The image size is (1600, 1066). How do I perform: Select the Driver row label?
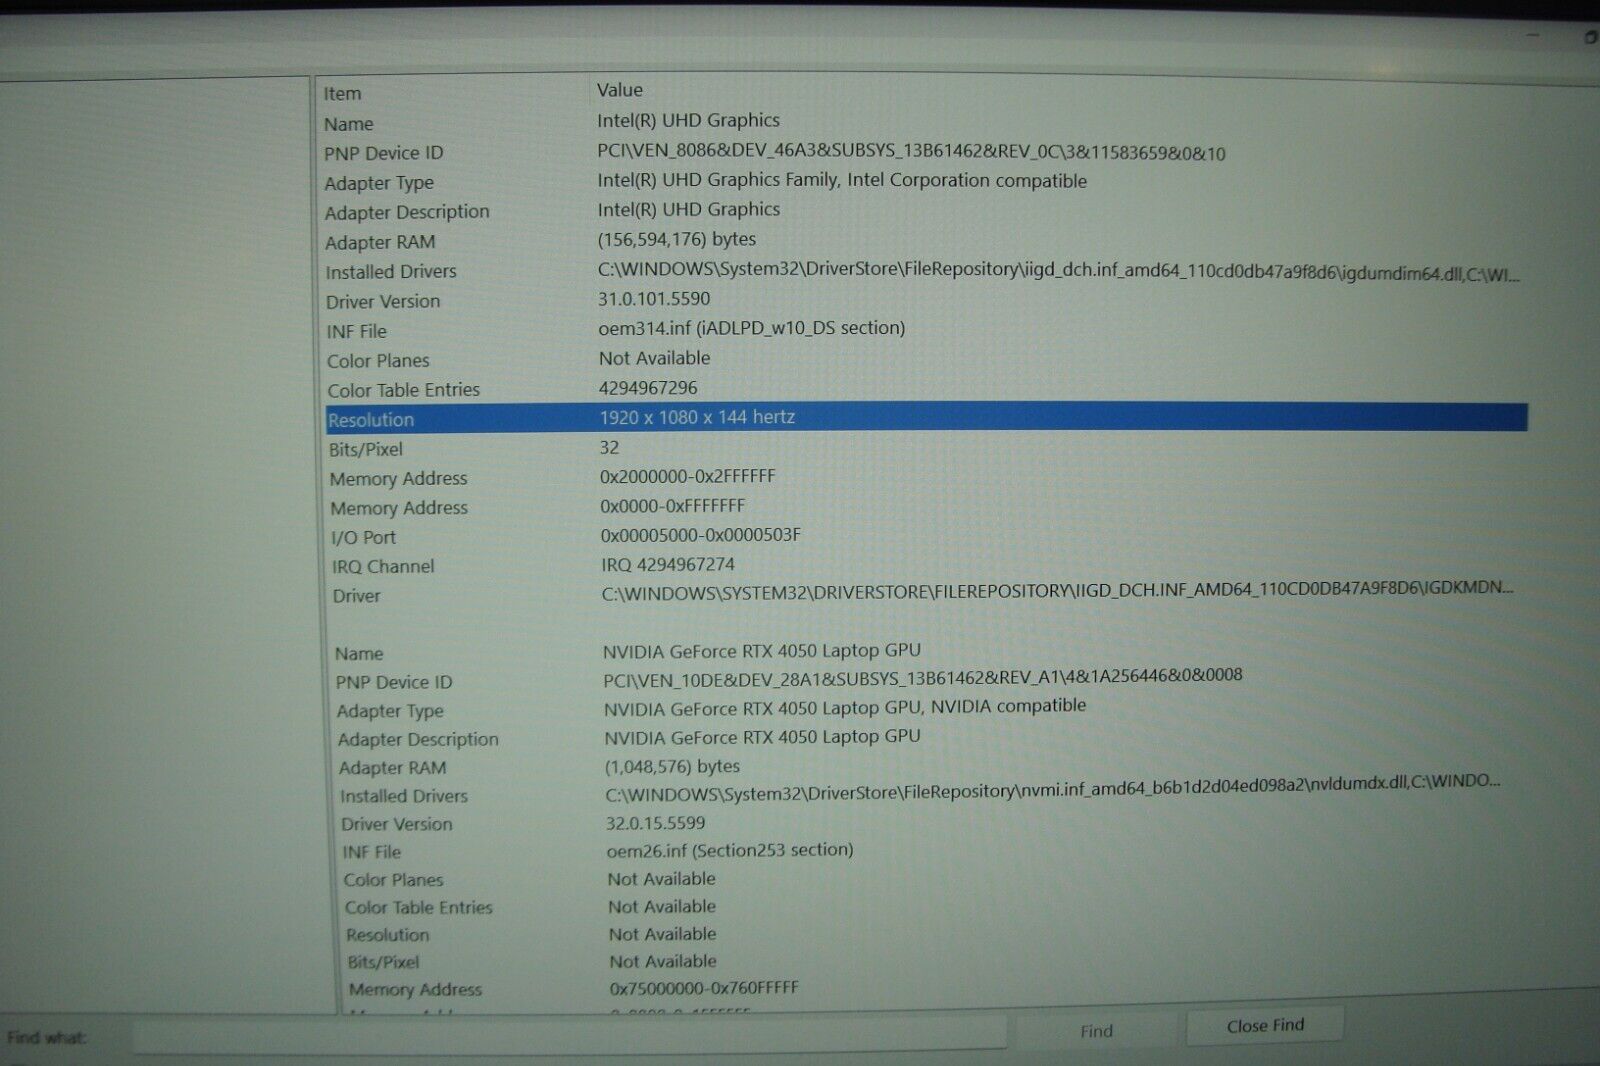pyautogui.click(x=356, y=596)
